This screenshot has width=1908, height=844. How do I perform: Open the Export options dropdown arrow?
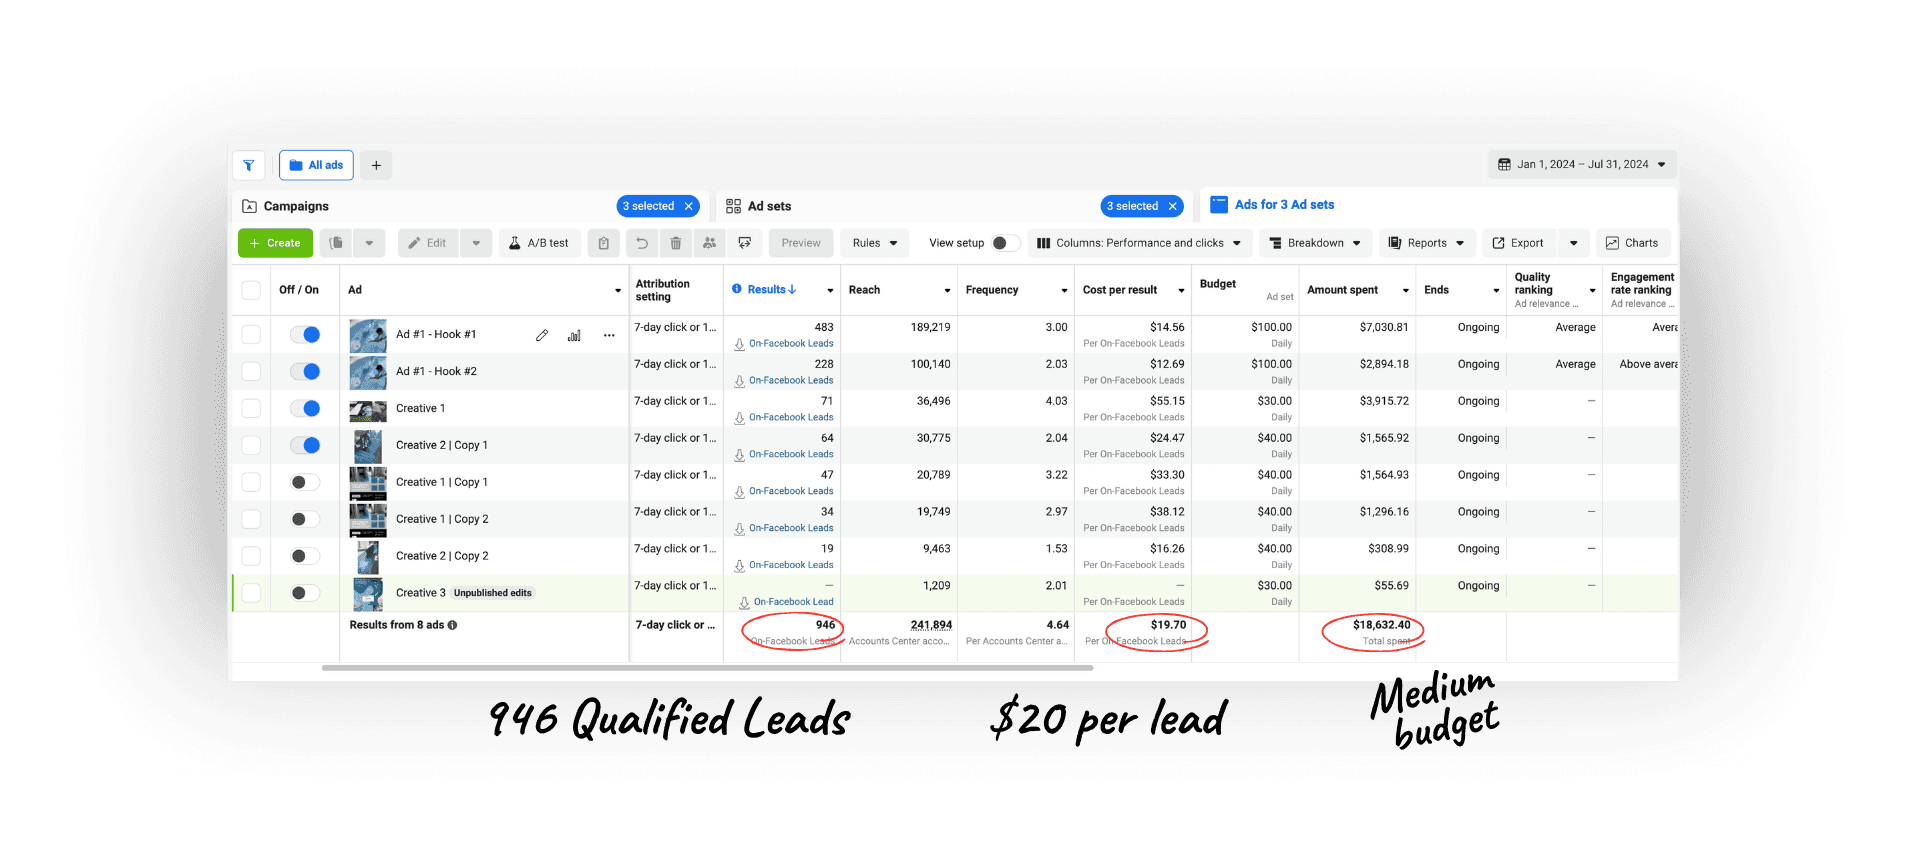[1574, 243]
